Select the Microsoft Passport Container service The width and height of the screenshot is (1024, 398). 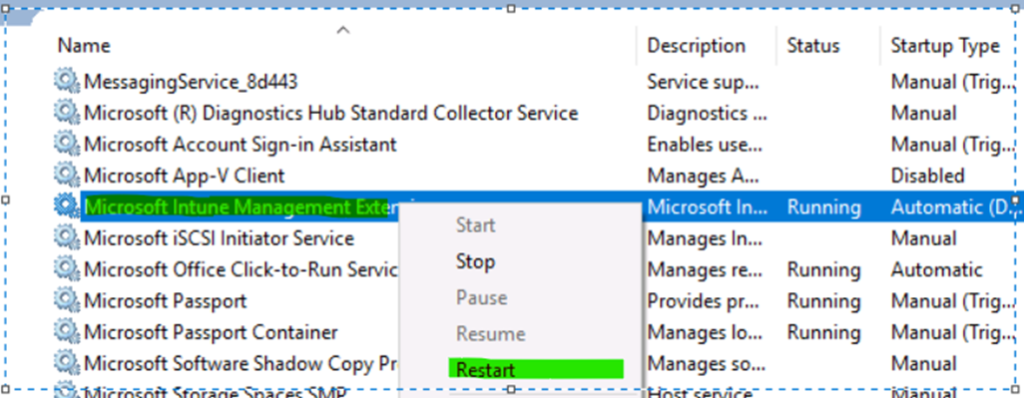tap(211, 332)
